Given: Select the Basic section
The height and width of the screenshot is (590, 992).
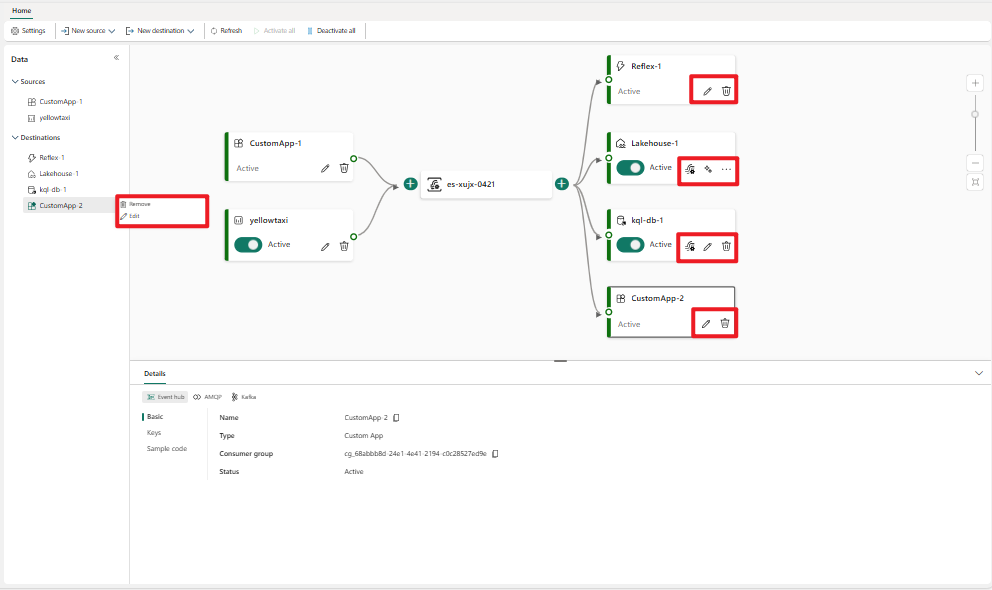Looking at the screenshot, I should 155,417.
